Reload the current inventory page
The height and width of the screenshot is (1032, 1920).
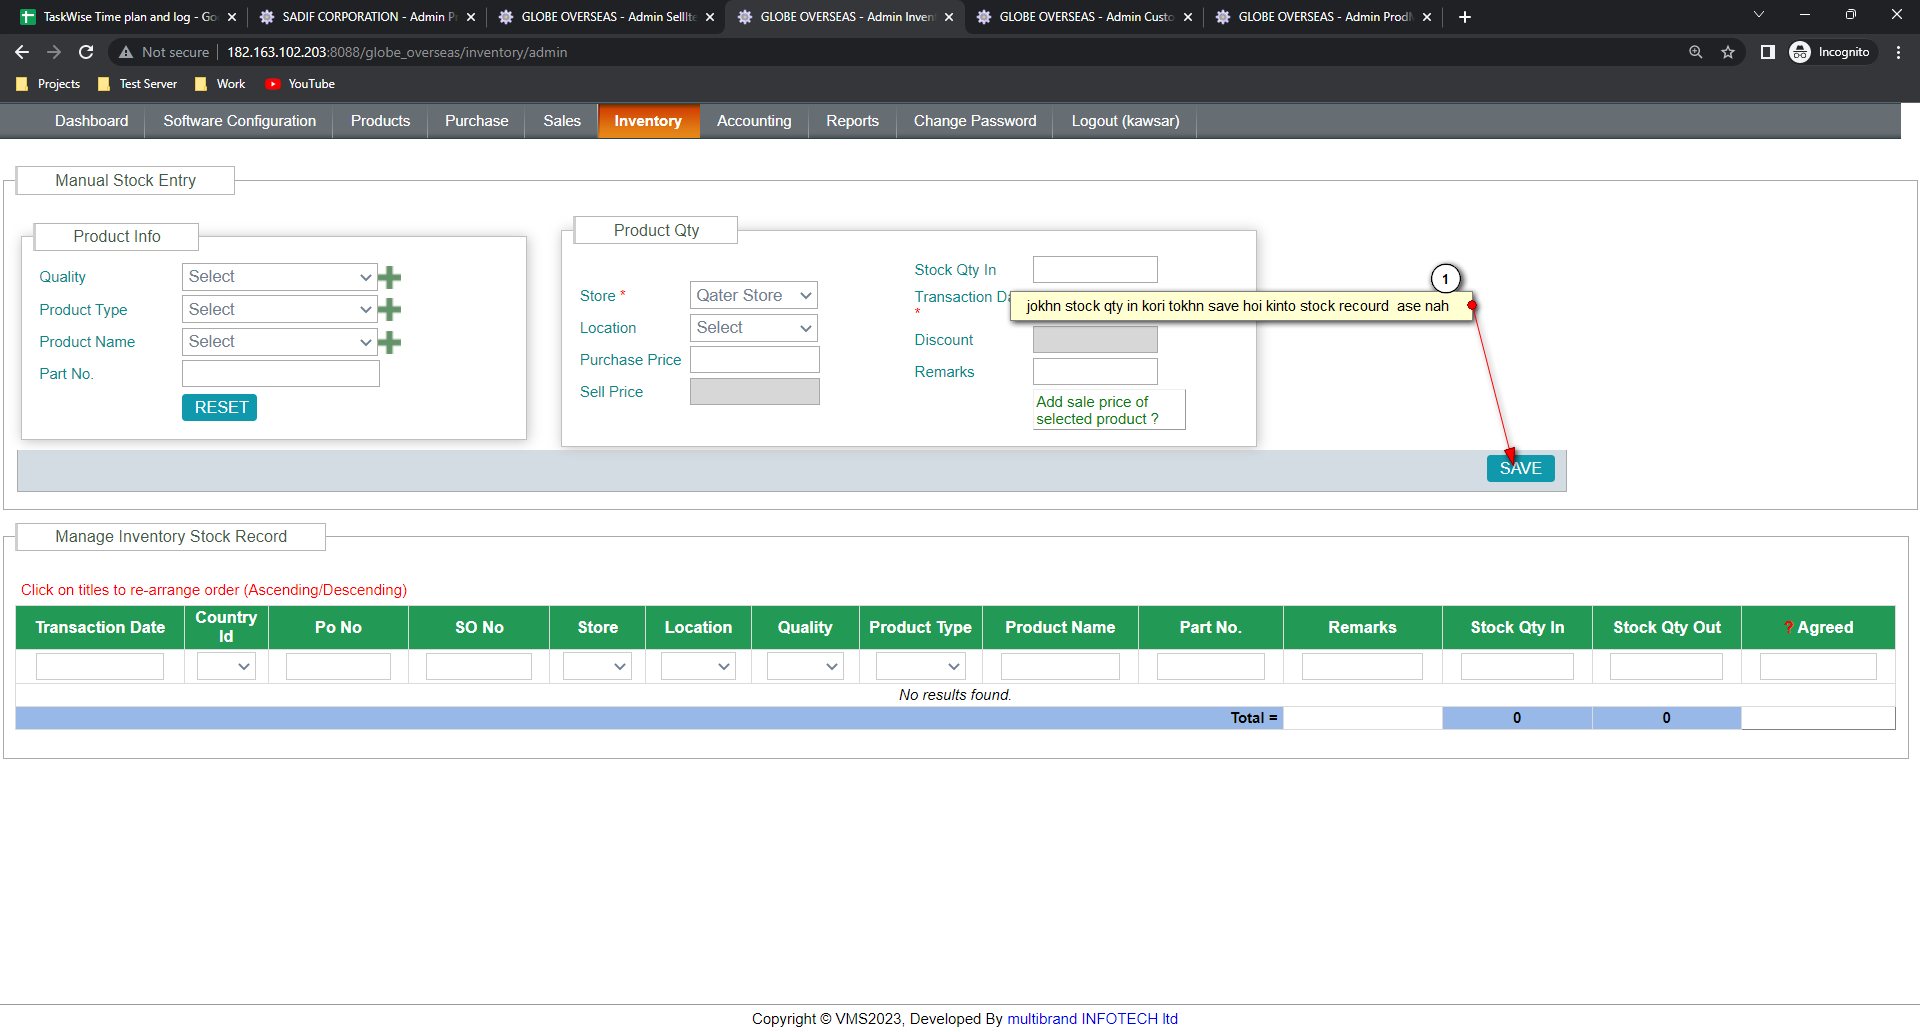(x=86, y=52)
